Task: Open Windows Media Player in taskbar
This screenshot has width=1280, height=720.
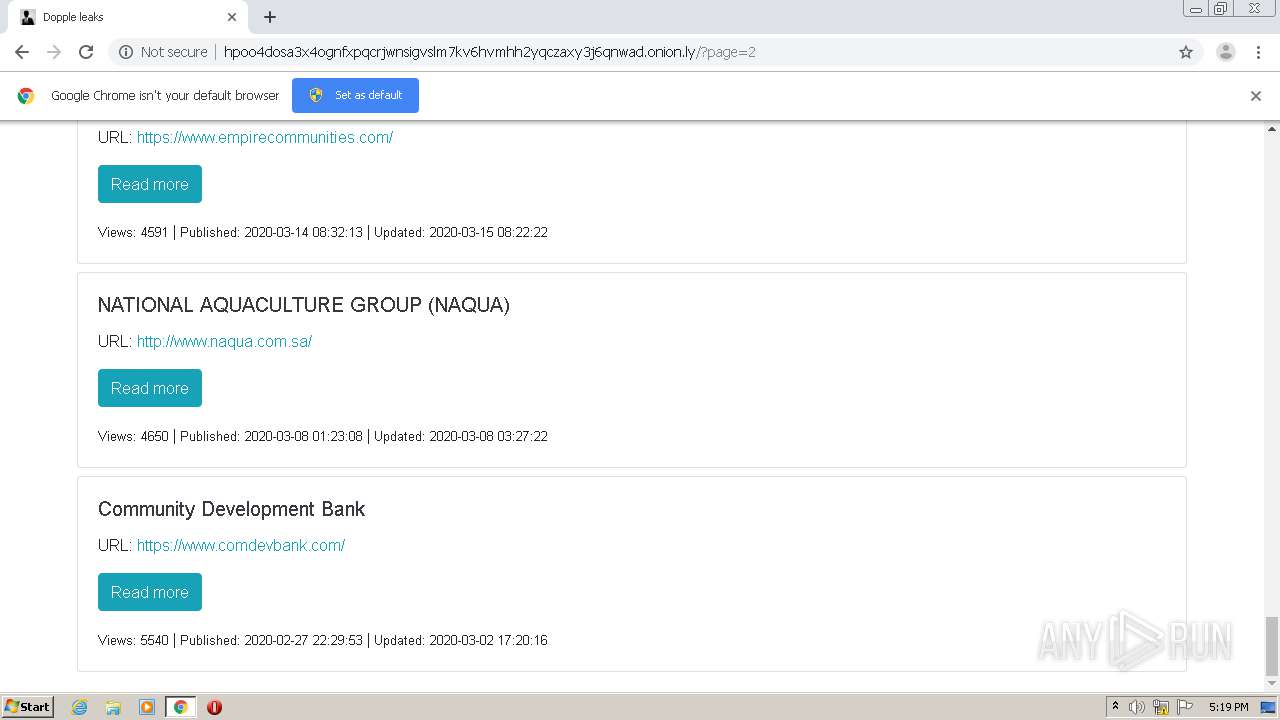Action: pos(147,707)
